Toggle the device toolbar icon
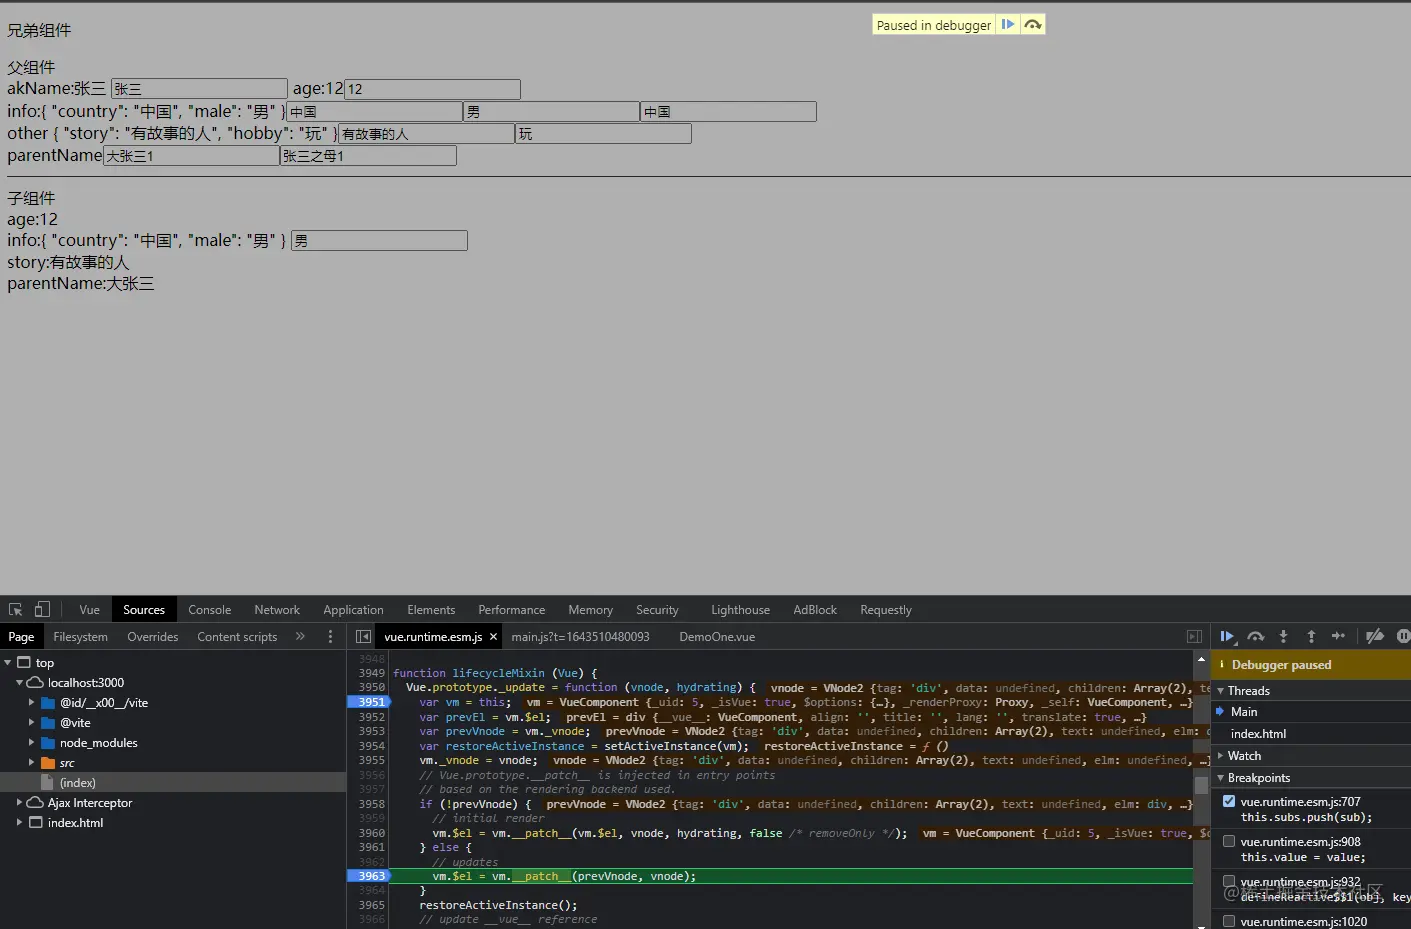The width and height of the screenshot is (1411, 929). click(x=42, y=610)
